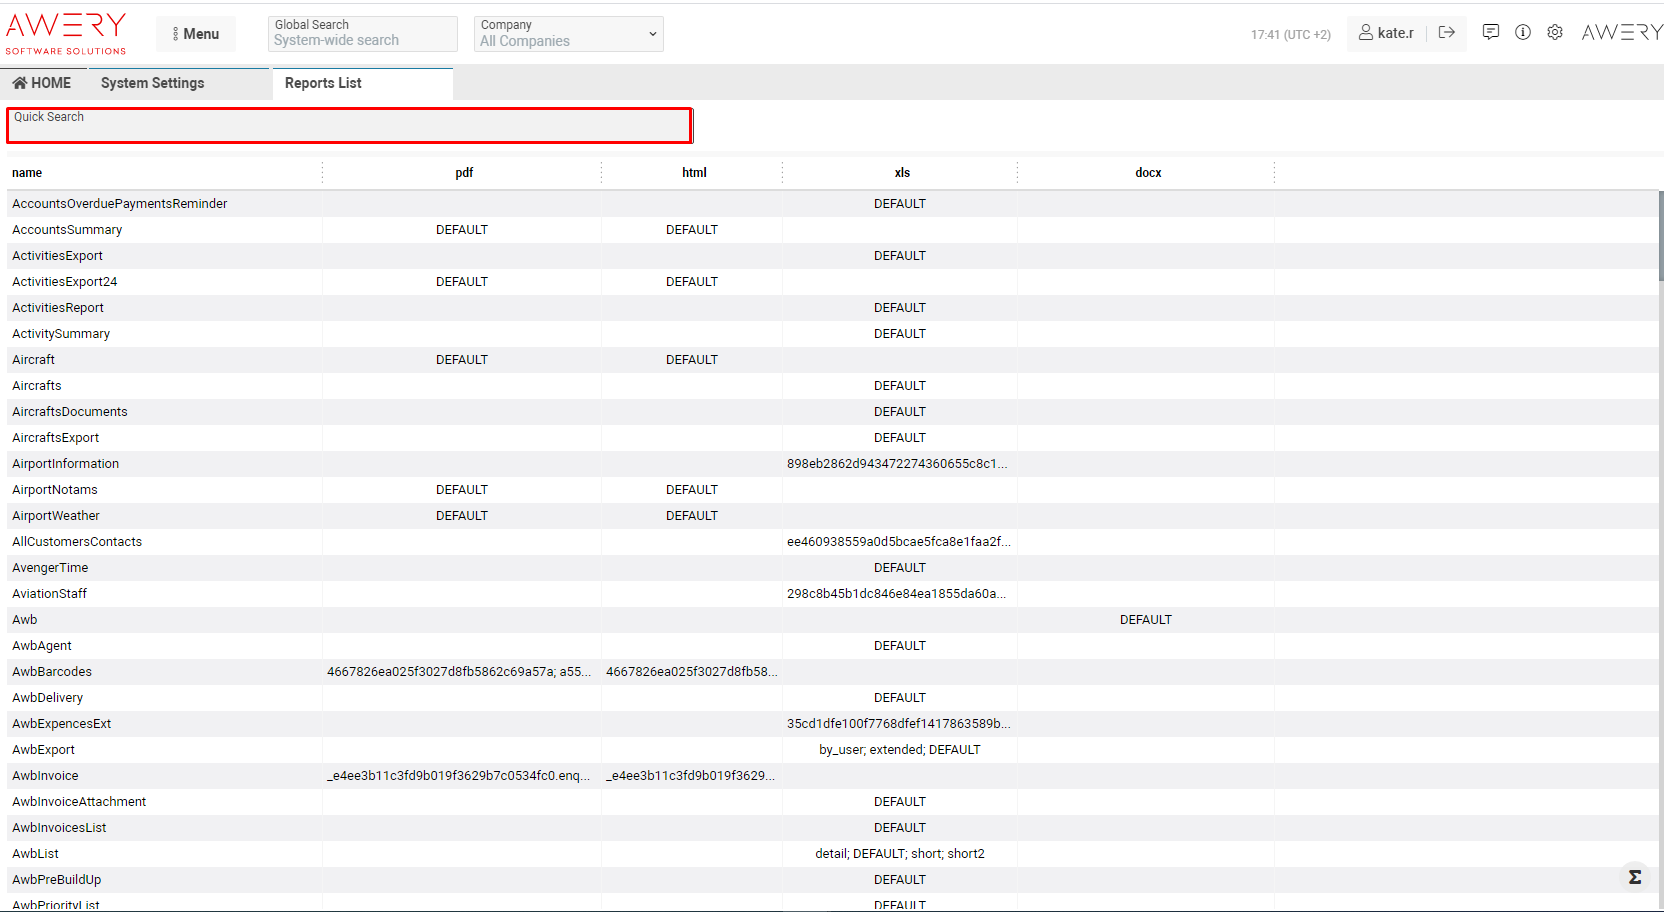
Task: Click the information circle icon
Action: click(x=1522, y=33)
